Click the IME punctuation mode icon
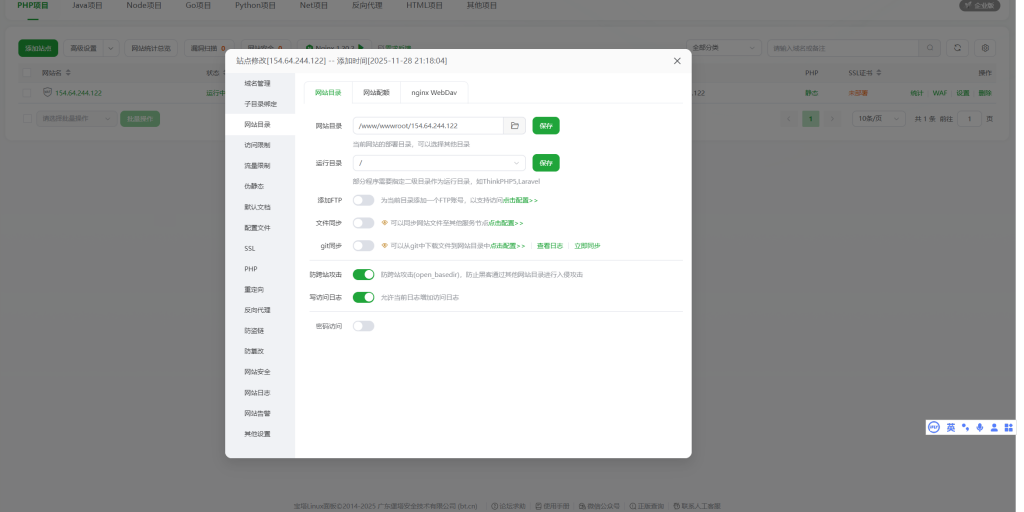Viewport: 1024px width, 512px height. 966,427
